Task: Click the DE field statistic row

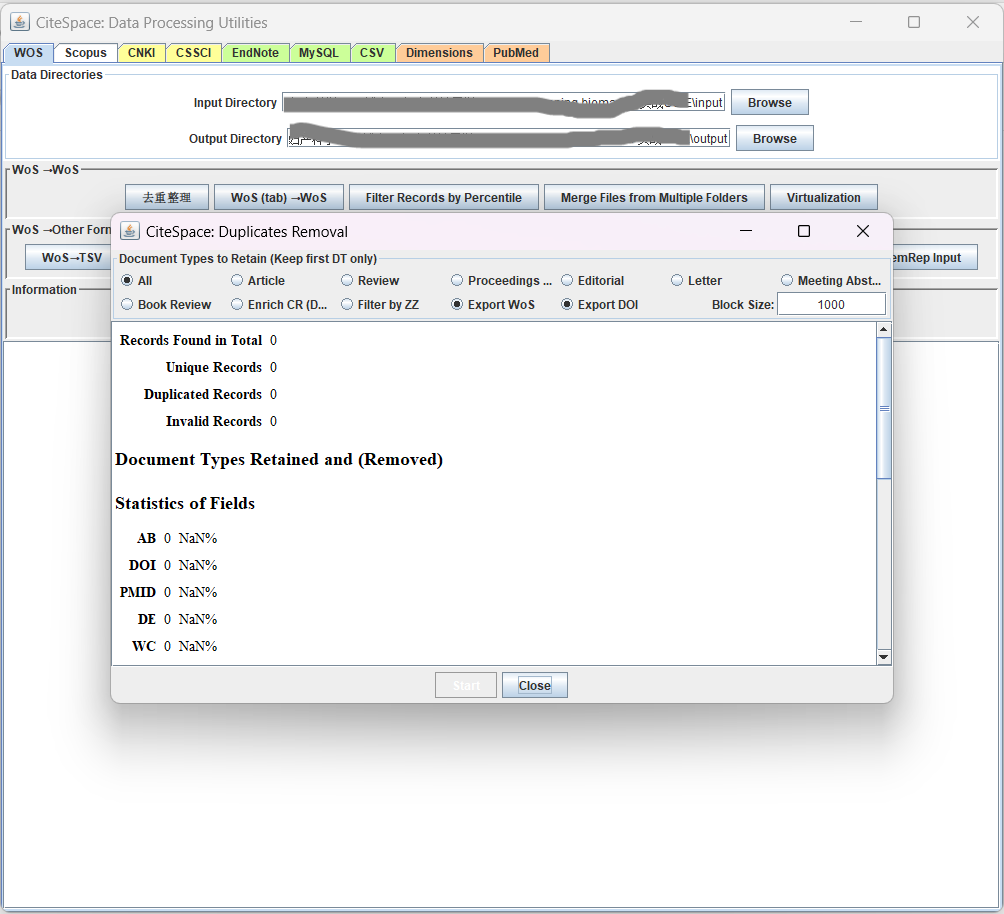Action: (x=177, y=619)
